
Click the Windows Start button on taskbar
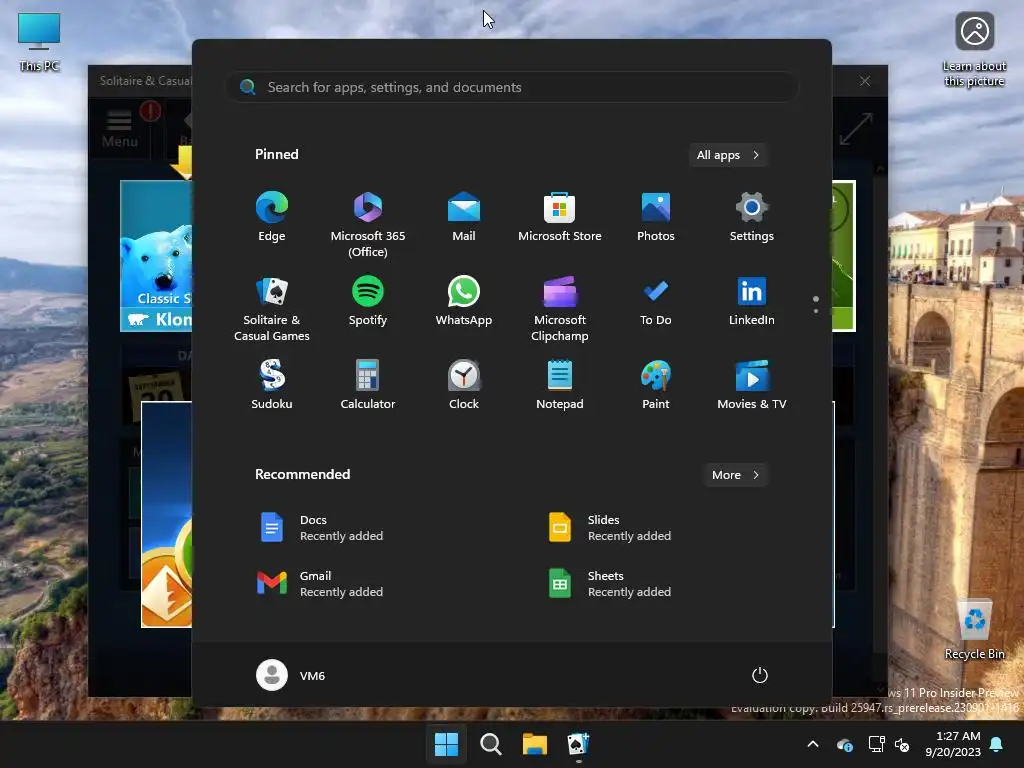click(x=447, y=744)
